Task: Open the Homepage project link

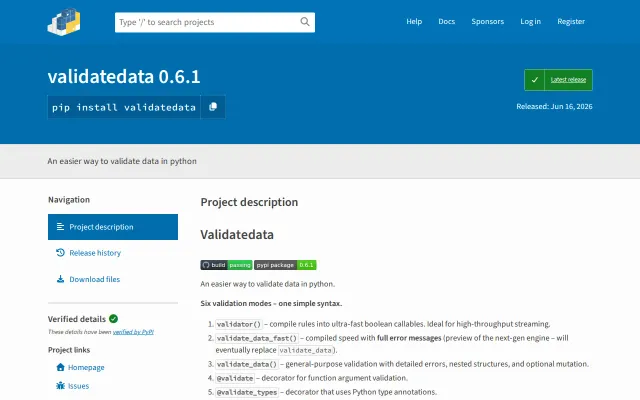Action: (86, 367)
